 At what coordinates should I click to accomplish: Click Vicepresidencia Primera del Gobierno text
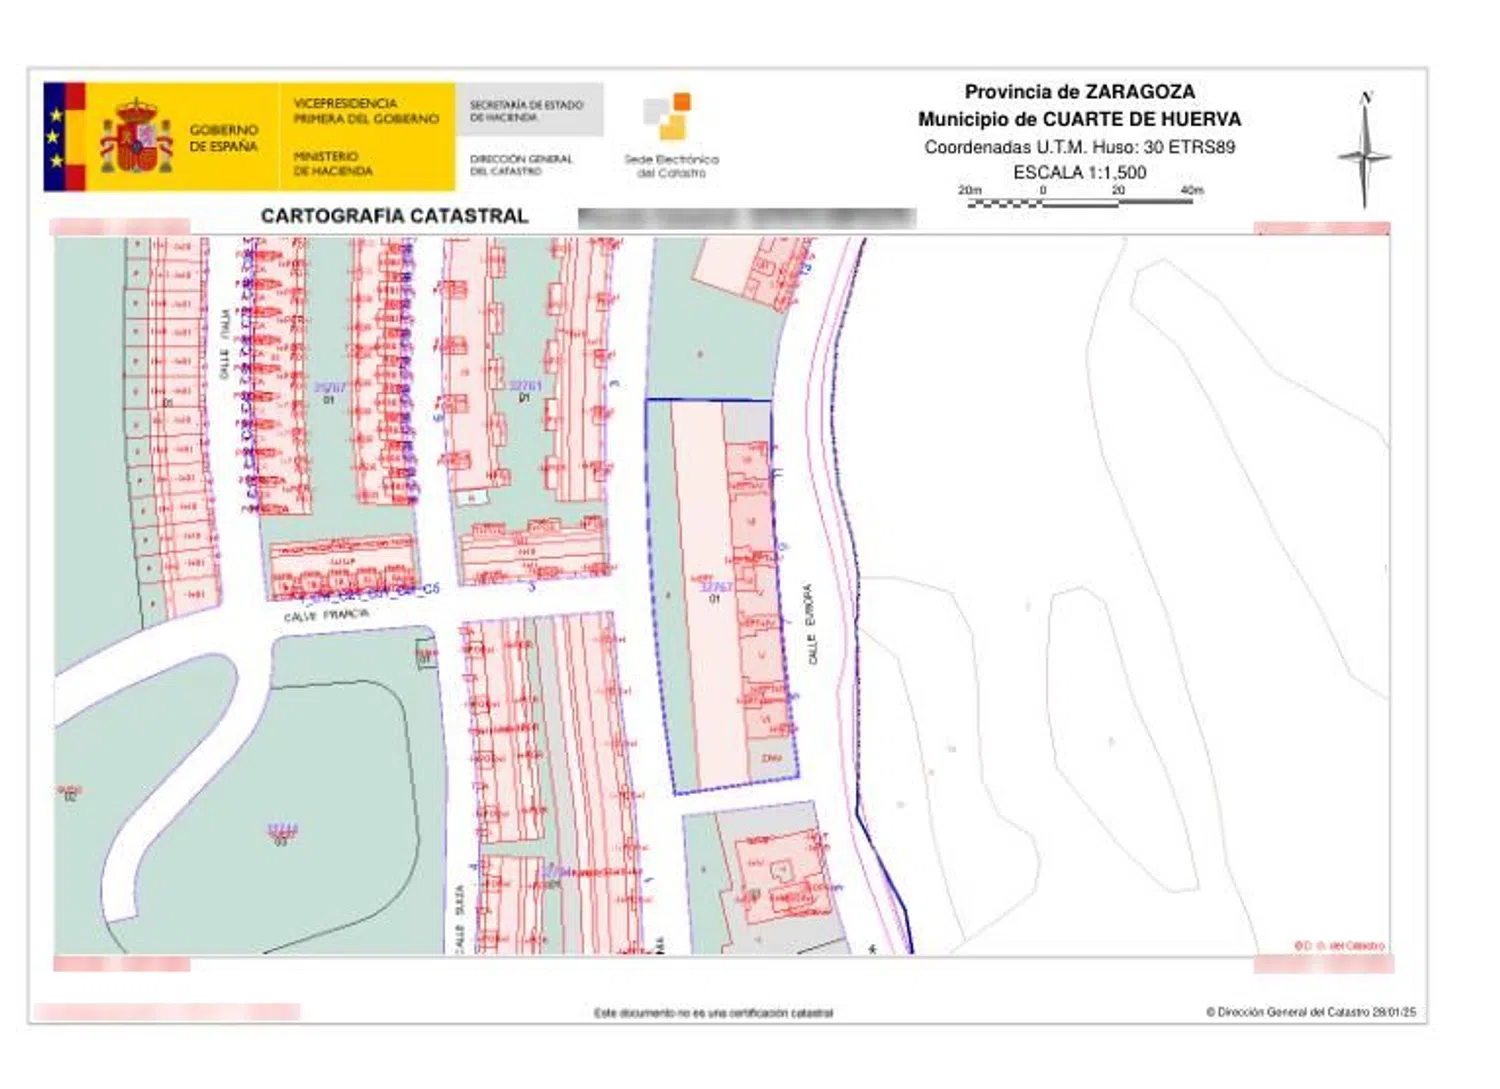(x=365, y=111)
